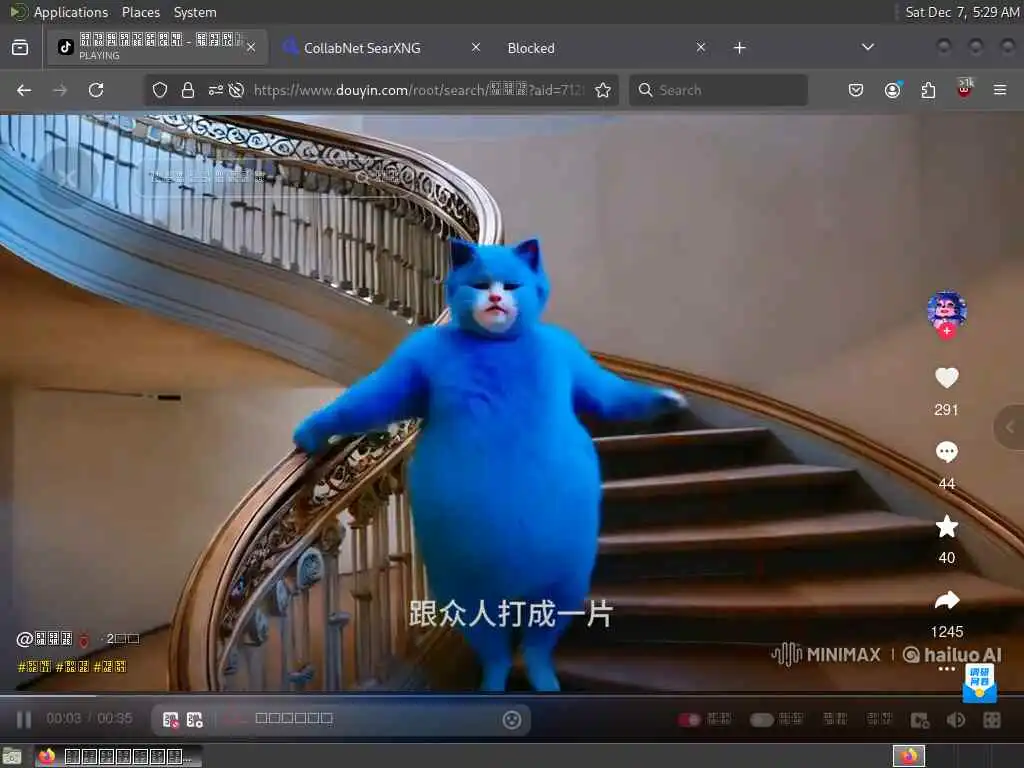View site security padlock info
The image size is (1024, 768).
point(188,90)
